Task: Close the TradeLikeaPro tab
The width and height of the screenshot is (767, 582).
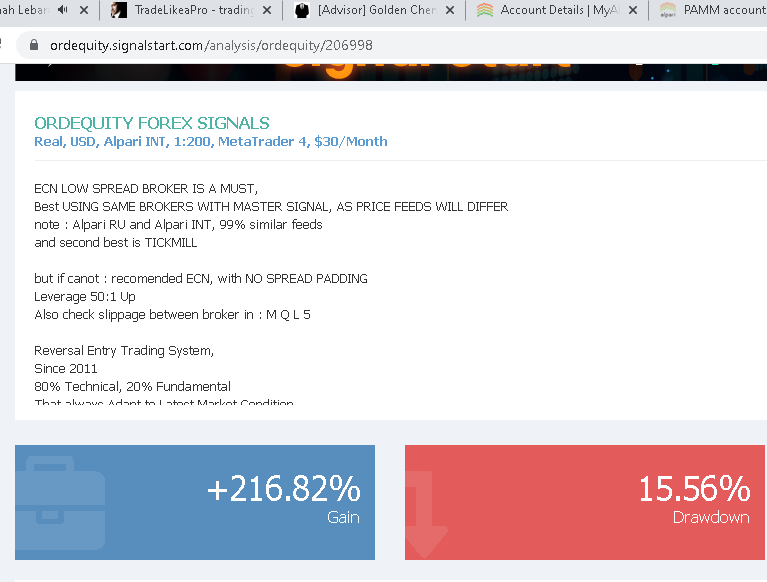Action: point(267,10)
